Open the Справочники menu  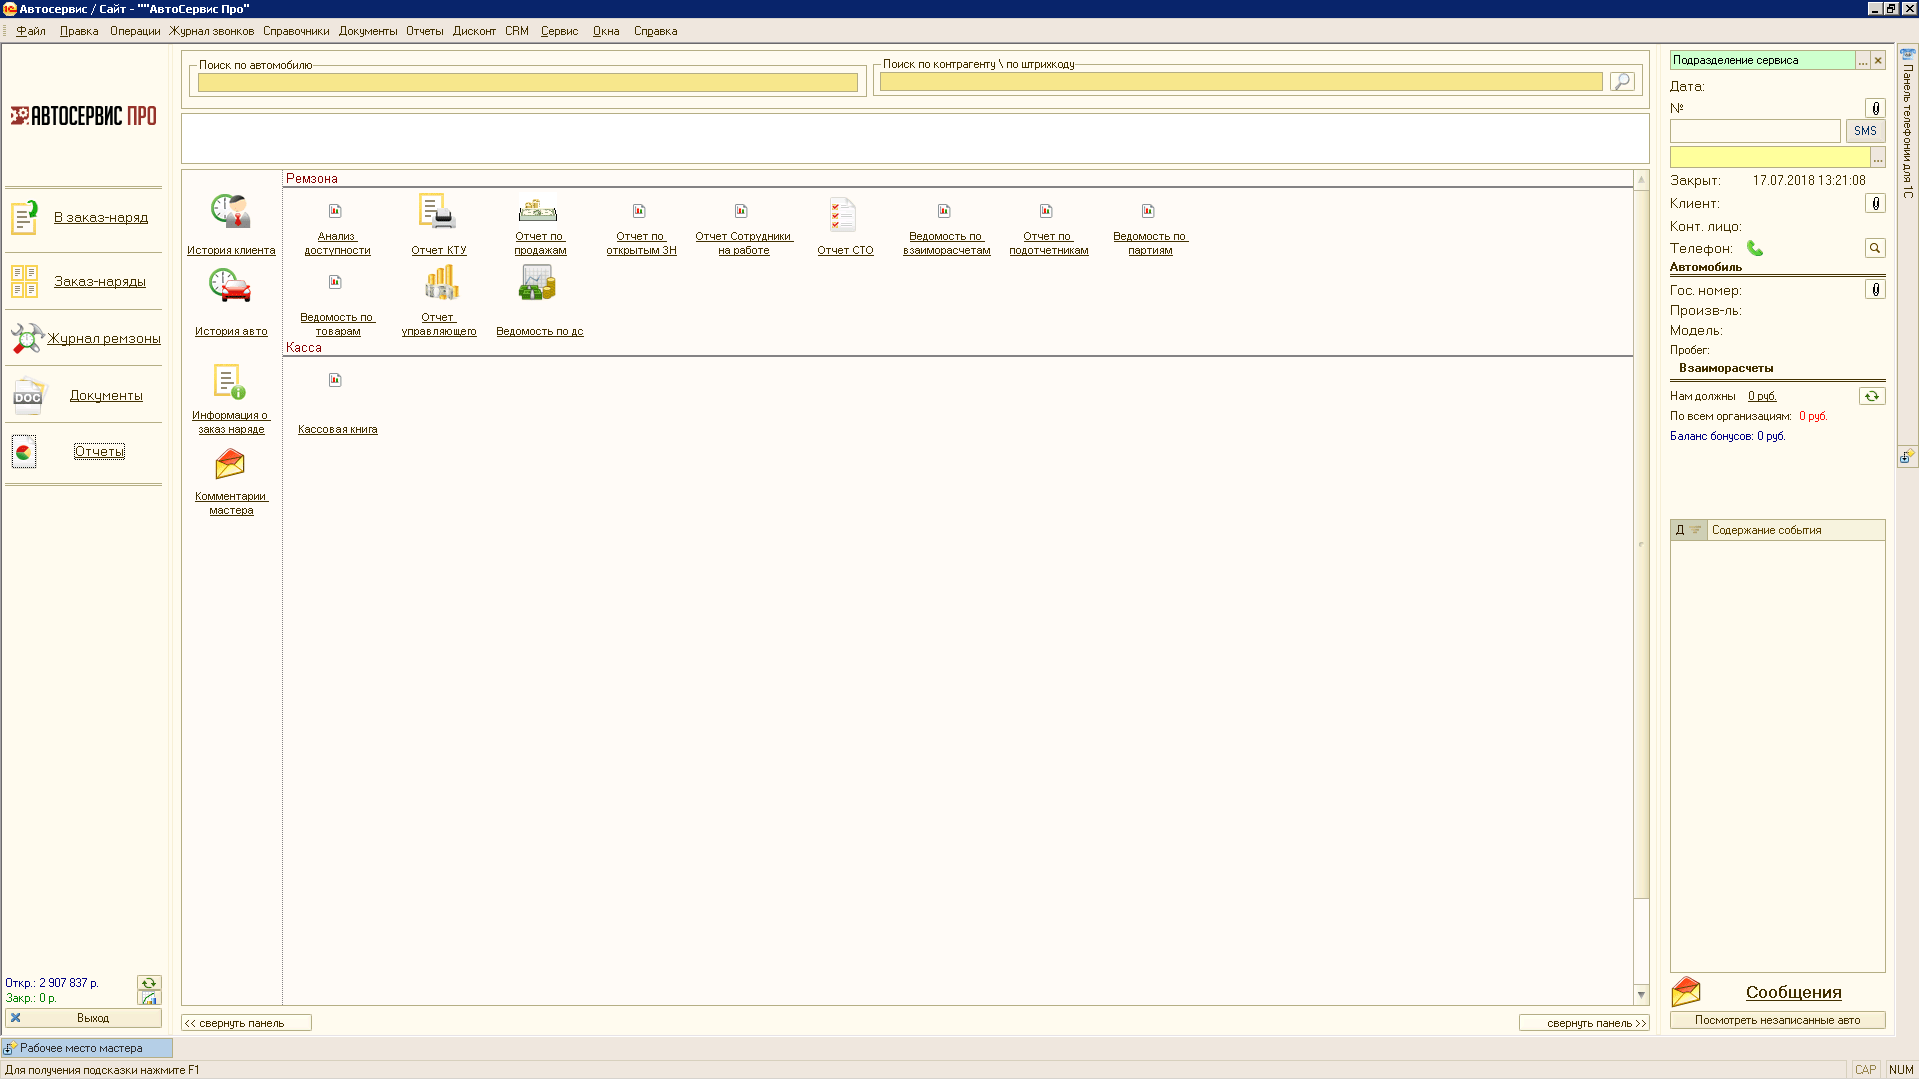pyautogui.click(x=296, y=31)
